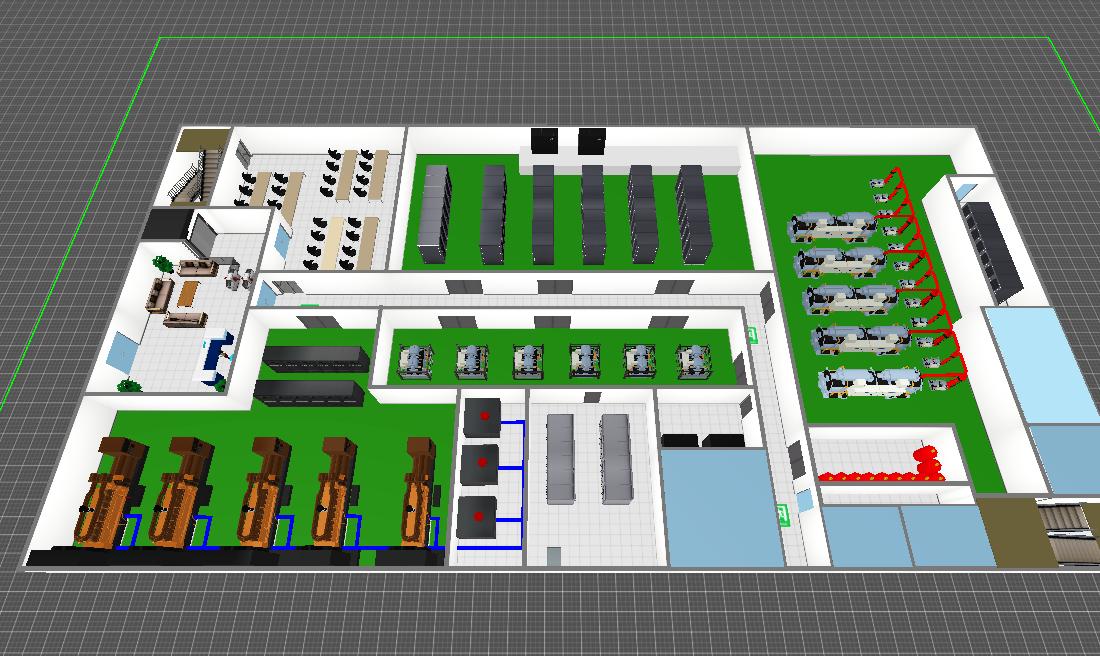1100x656 pixels.
Task: Click the bottom black unit with red dot
Action: coord(478,518)
